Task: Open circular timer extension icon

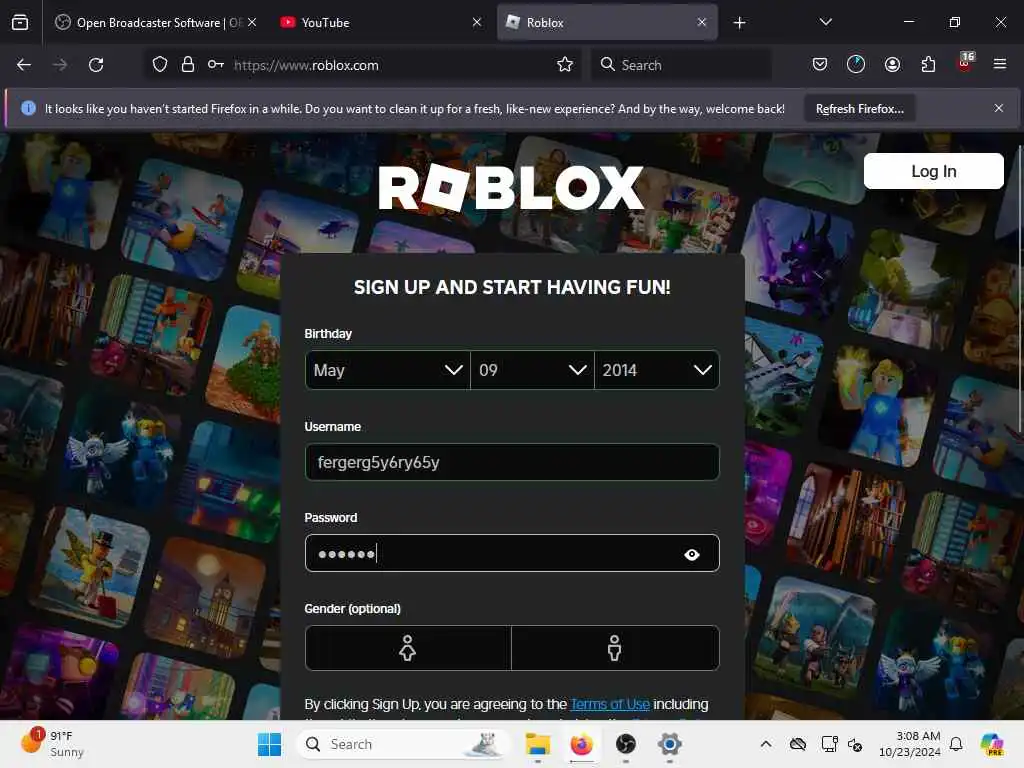Action: [856, 64]
